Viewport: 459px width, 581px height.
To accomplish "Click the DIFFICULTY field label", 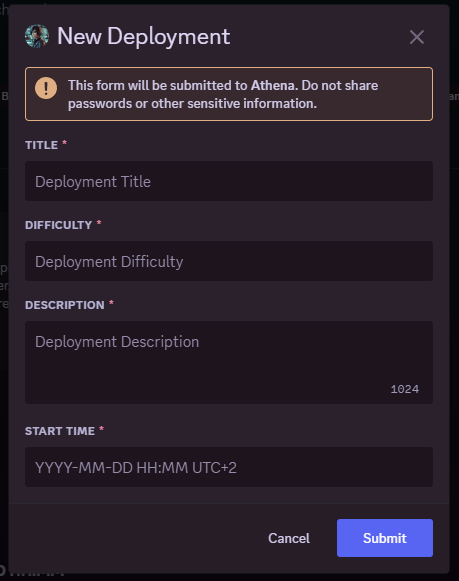I will point(59,225).
